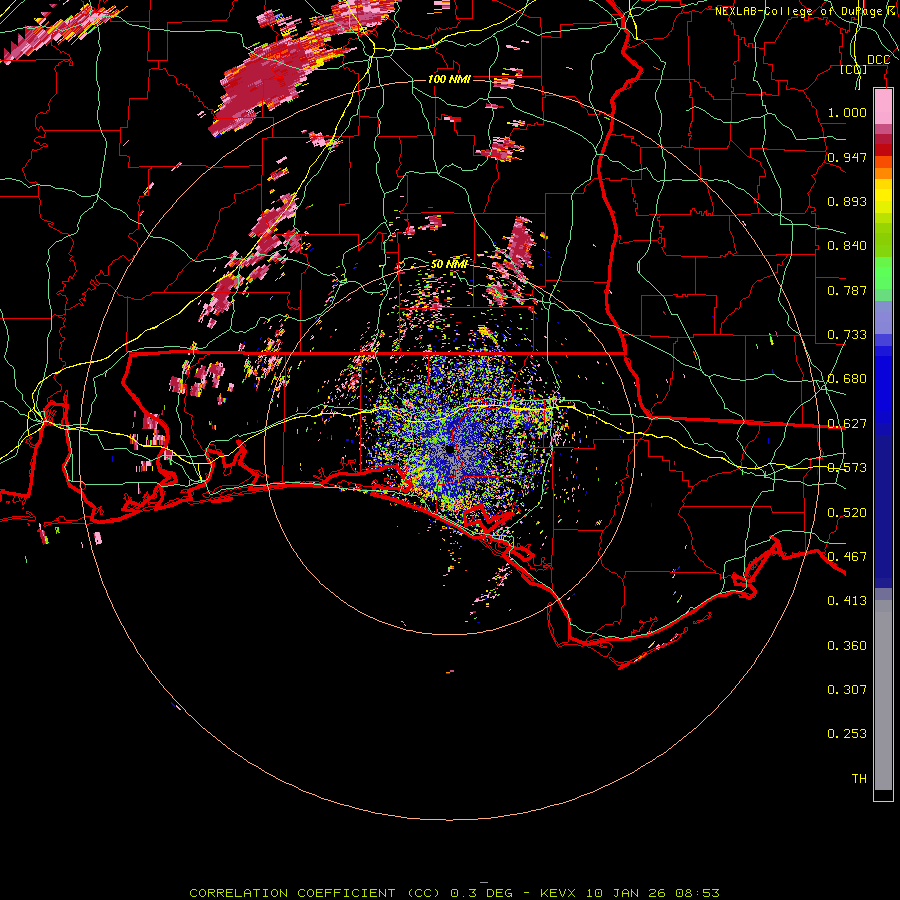Click the 0.307 color scale value
The image size is (900, 900).
(x=847, y=690)
